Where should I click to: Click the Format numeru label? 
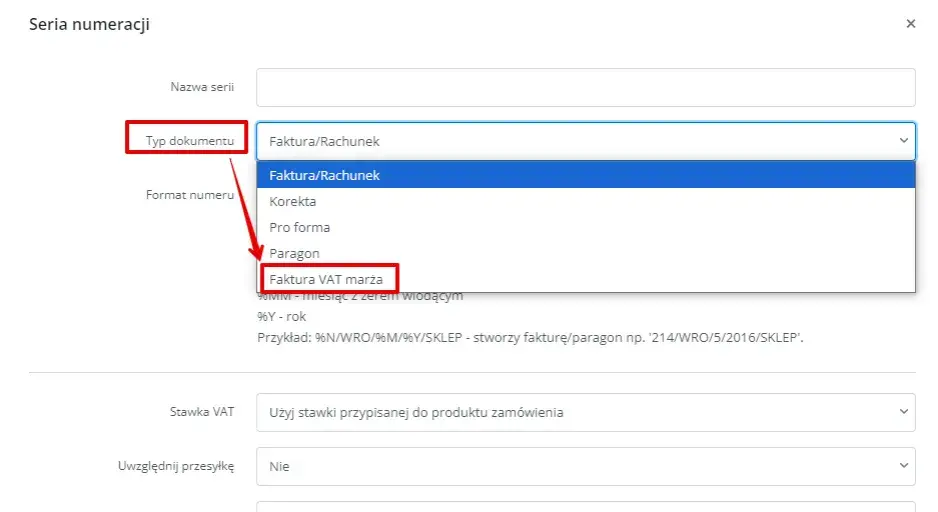(190, 195)
